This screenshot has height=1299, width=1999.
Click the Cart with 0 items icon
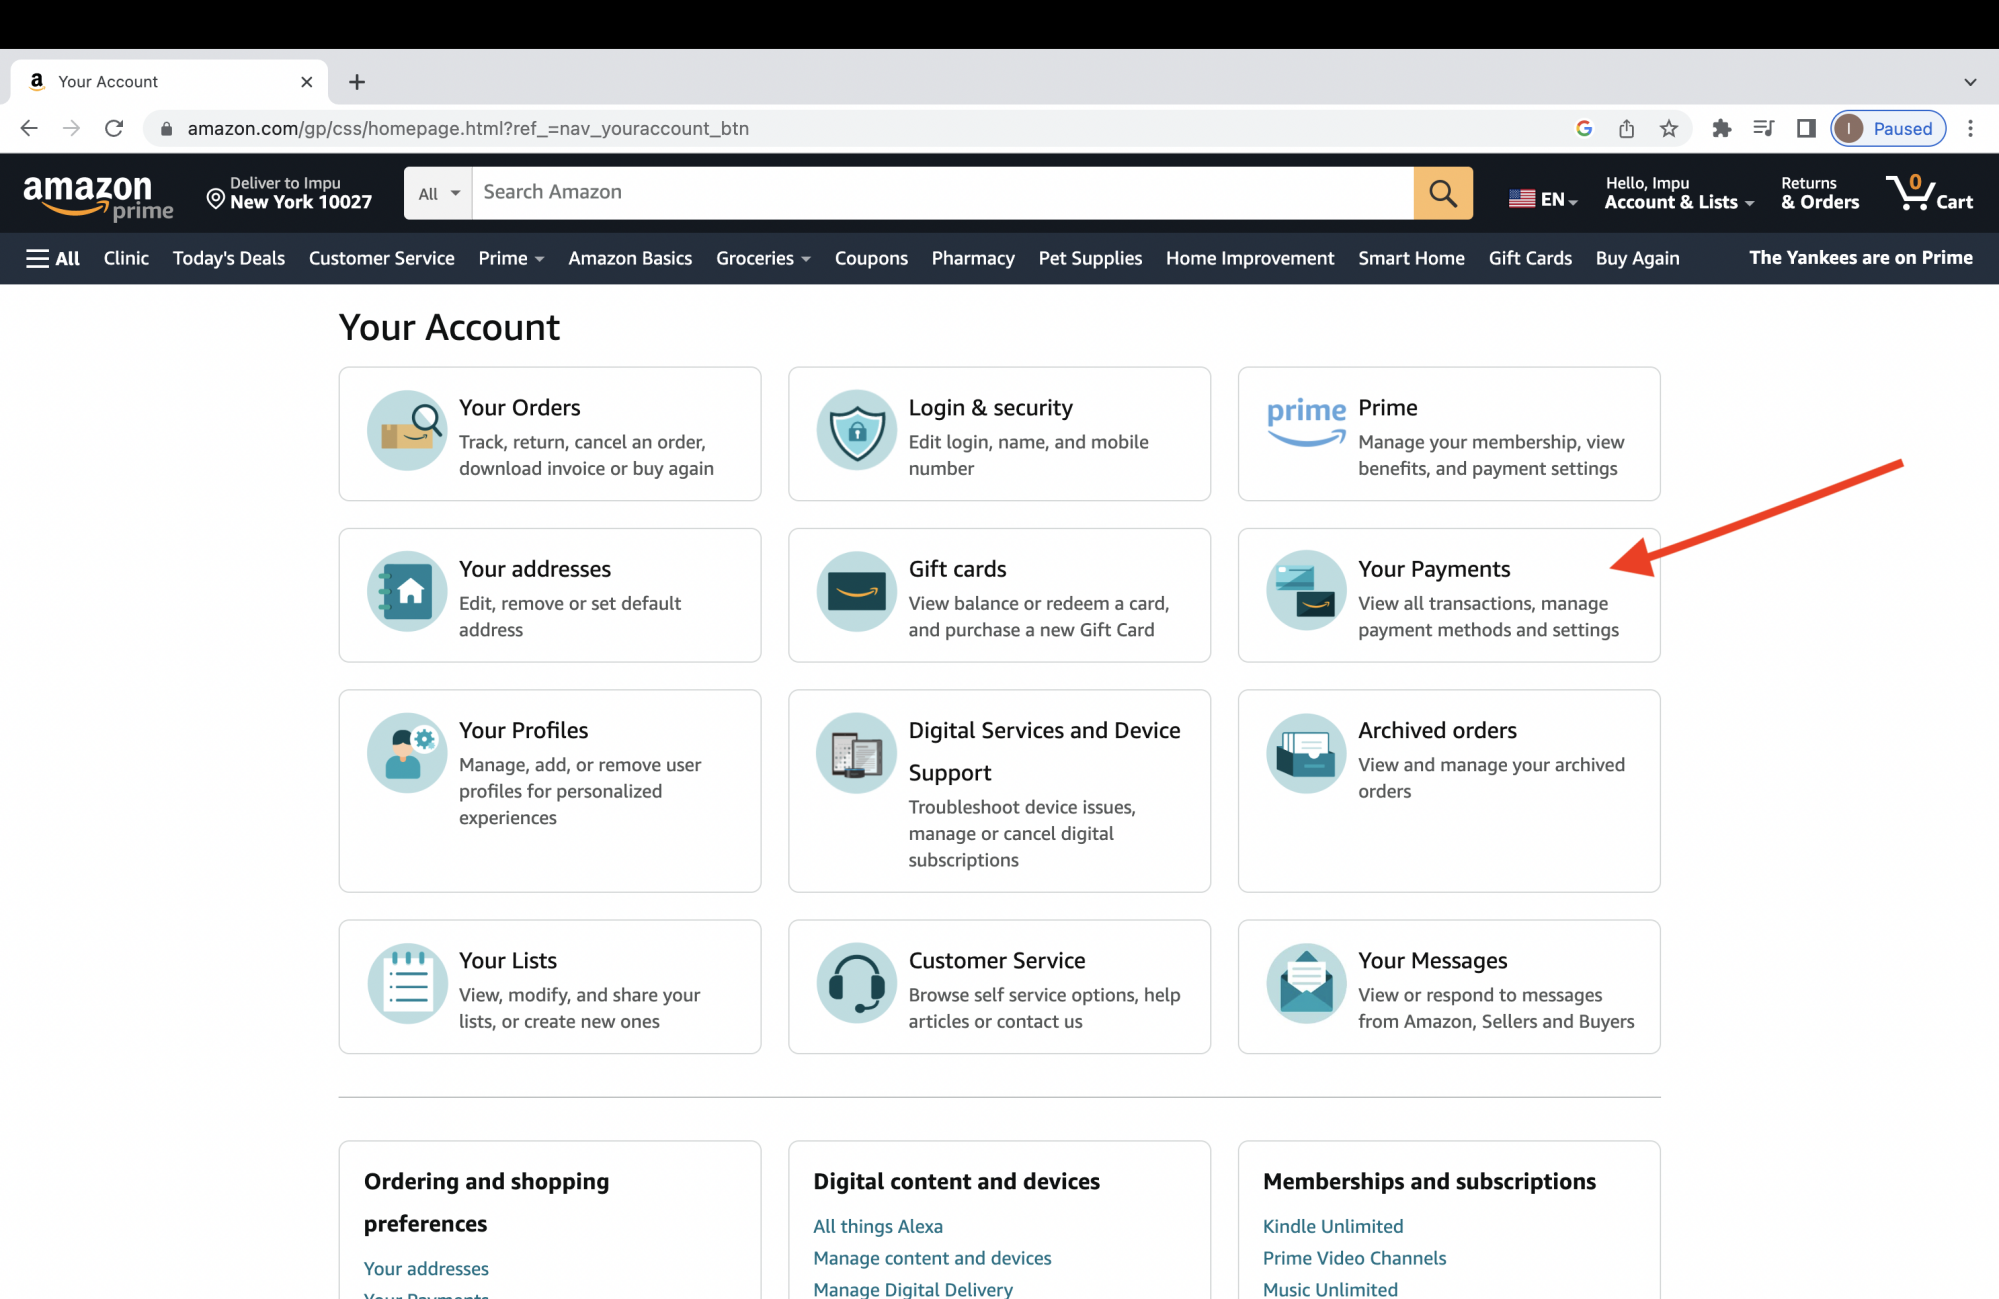(x=1910, y=191)
